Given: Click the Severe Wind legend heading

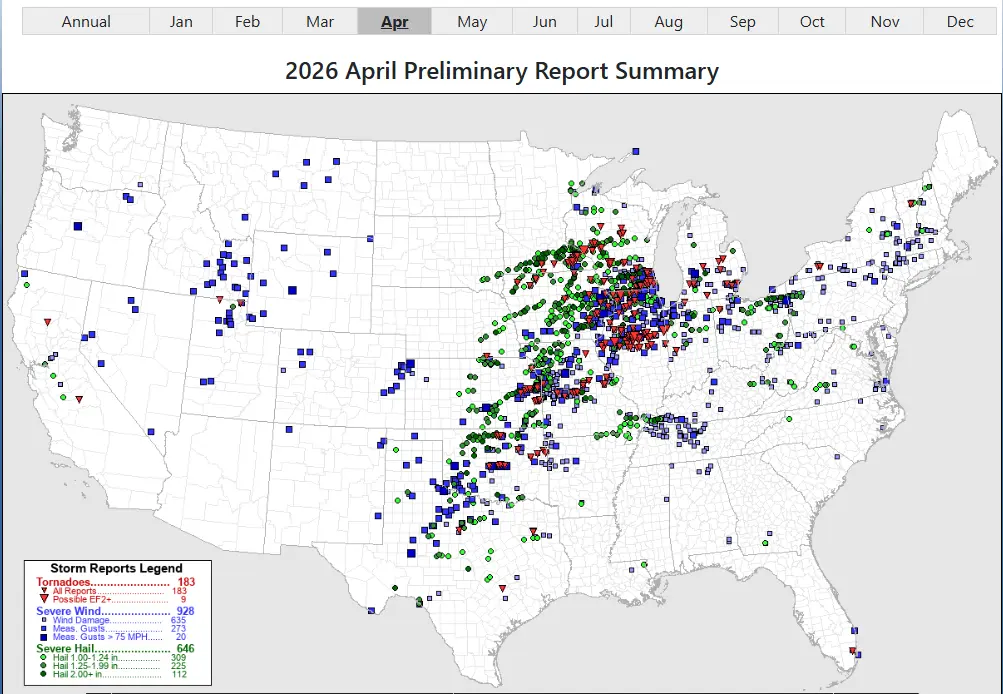Looking at the screenshot, I should pyautogui.click(x=73, y=611).
